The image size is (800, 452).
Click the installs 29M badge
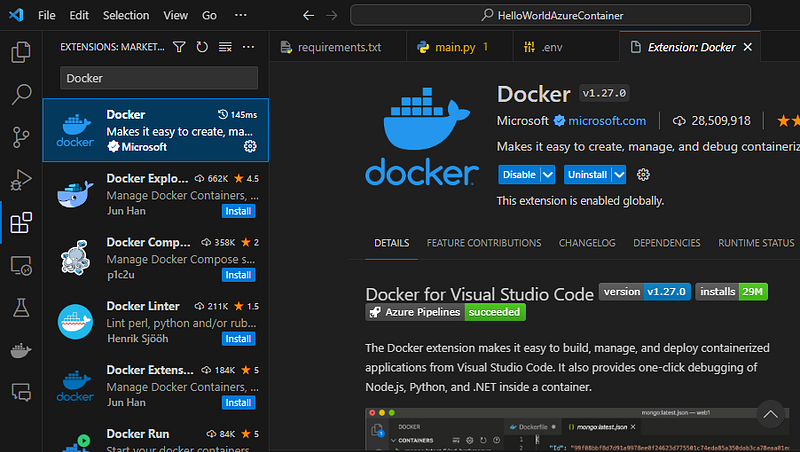tap(731, 292)
